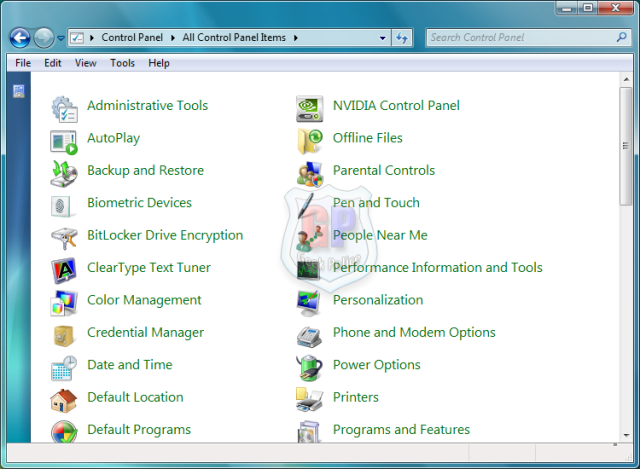Click the Credential Manager safe icon
Image resolution: width=640 pixels, height=469 pixels.
click(64, 336)
